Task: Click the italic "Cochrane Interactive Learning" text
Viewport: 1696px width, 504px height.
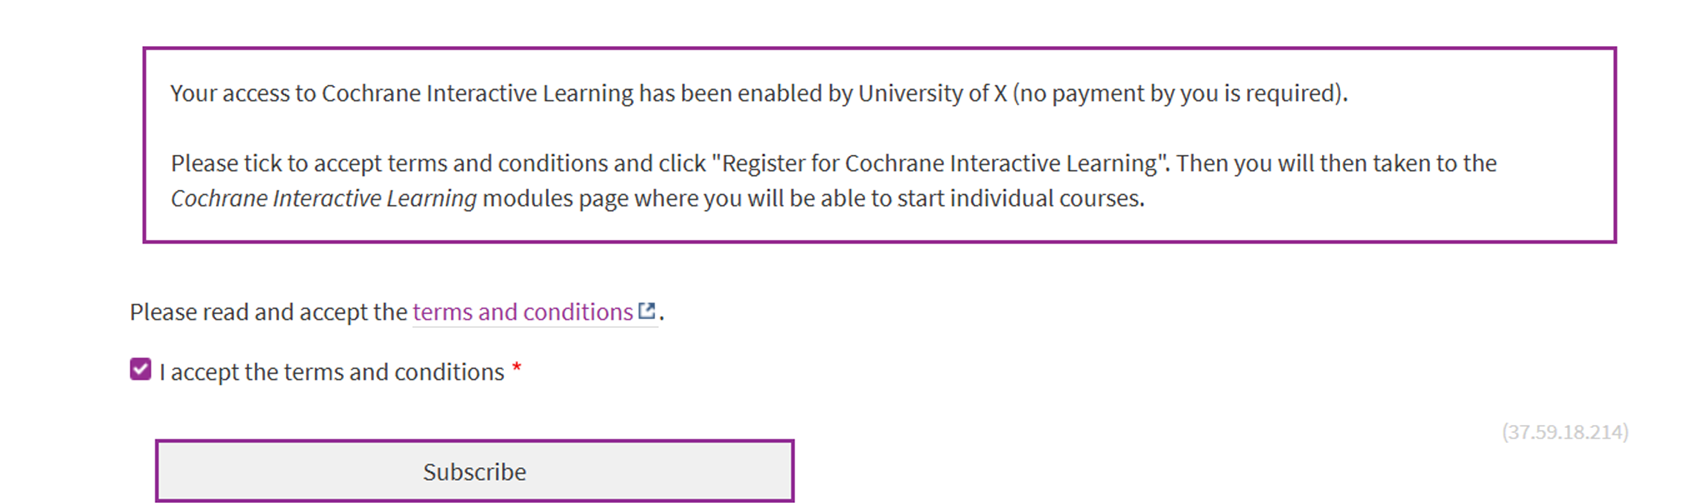Action: coord(323,198)
